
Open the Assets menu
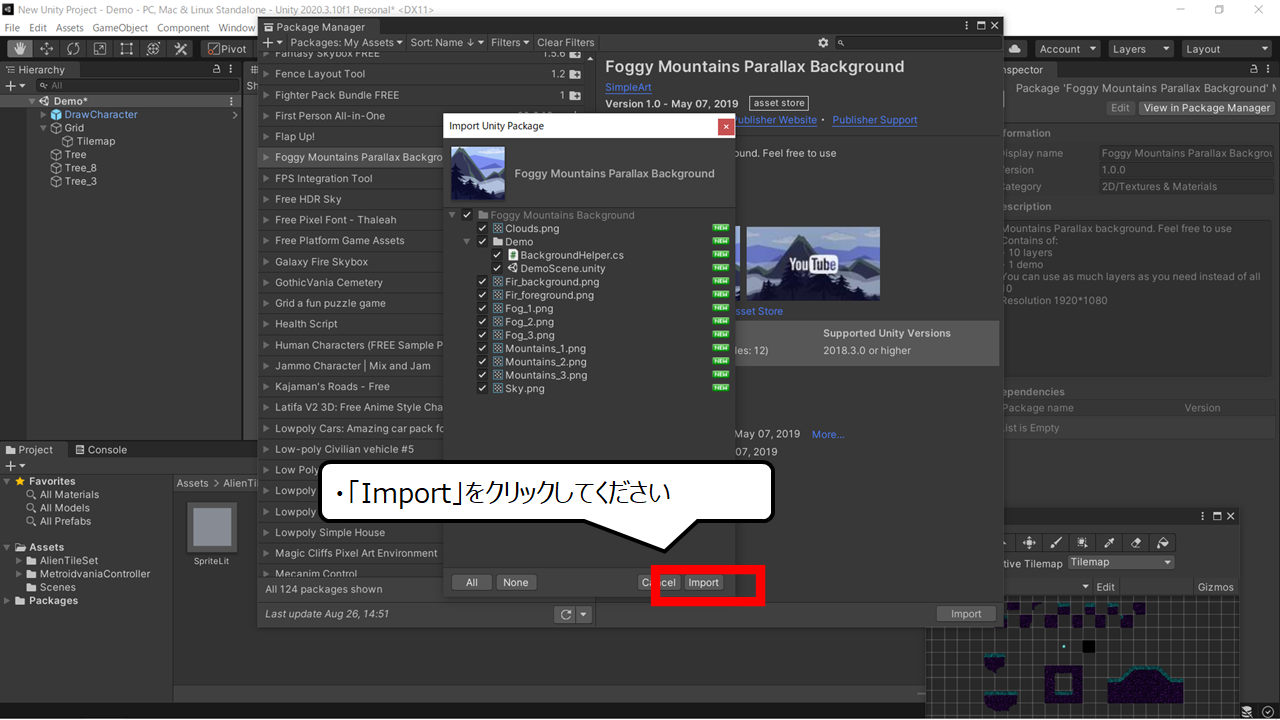(70, 28)
